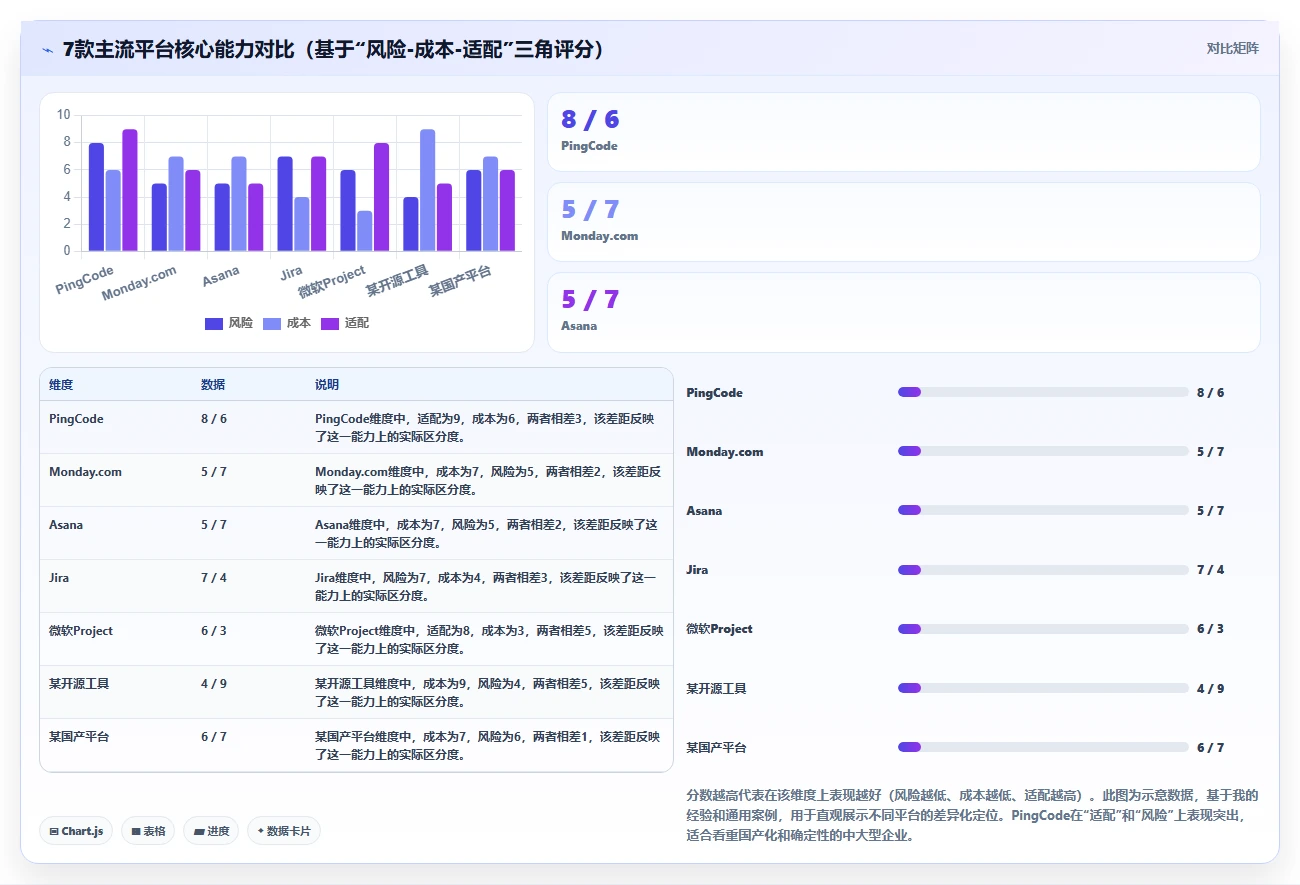Click the 进度 tag chip
1300x885 pixels.
point(211,831)
